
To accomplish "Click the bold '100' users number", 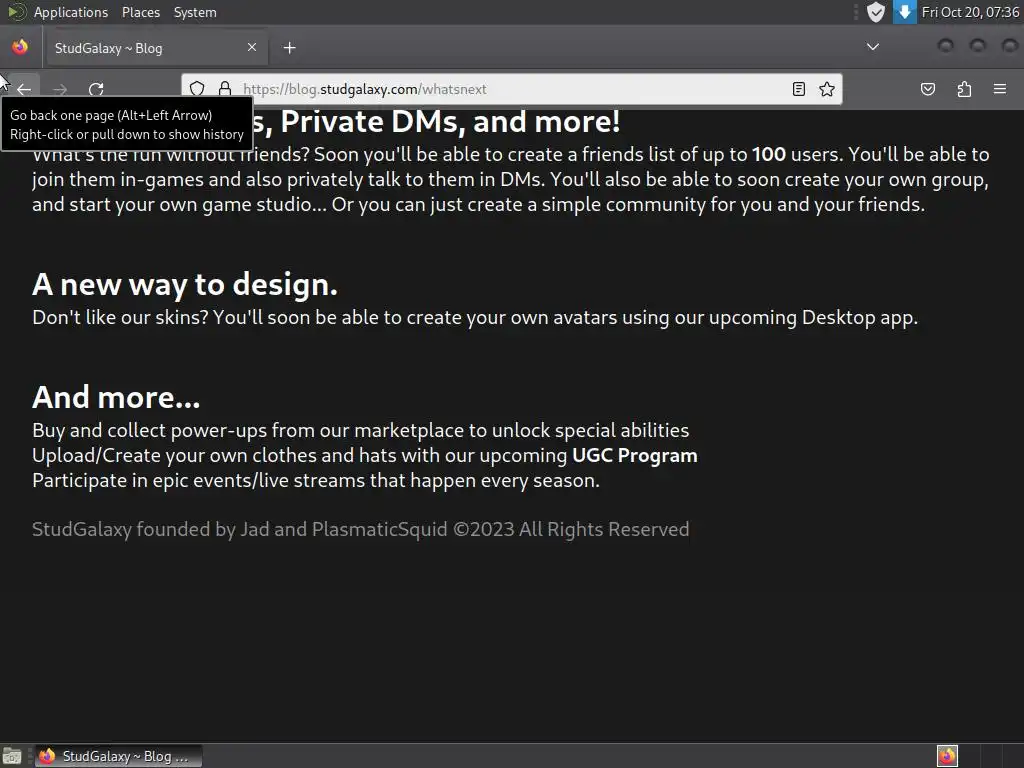I will pos(769,154).
